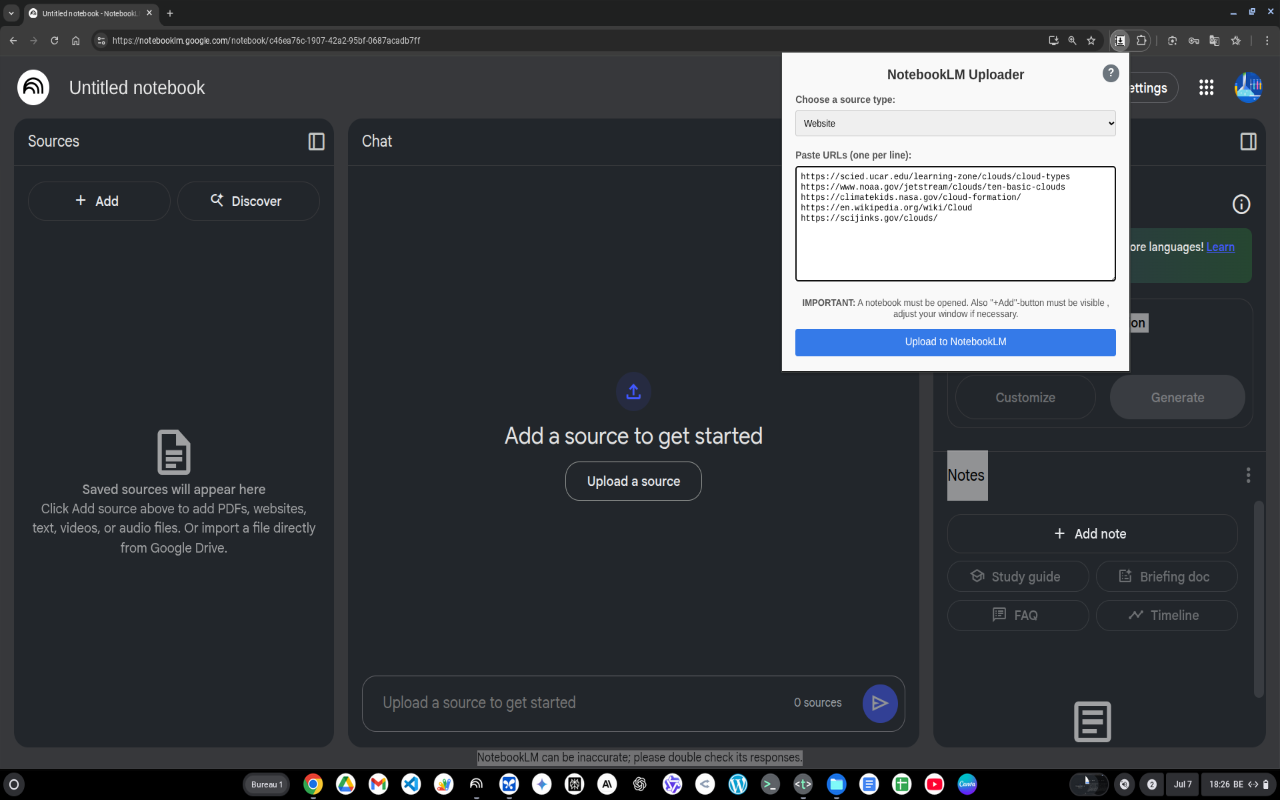Collapse the Studio panel on right
Viewport: 1280px width, 800px height.
[x=1248, y=142]
